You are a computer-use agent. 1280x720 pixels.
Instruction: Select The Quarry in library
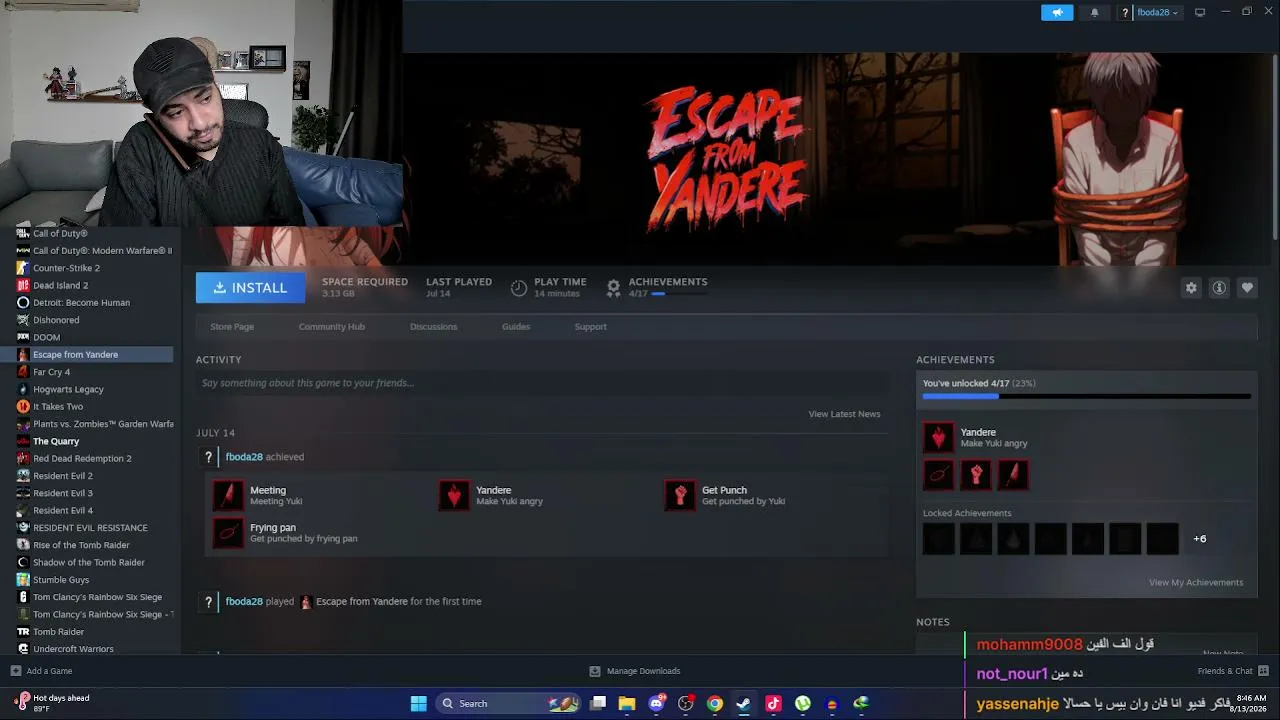point(56,441)
